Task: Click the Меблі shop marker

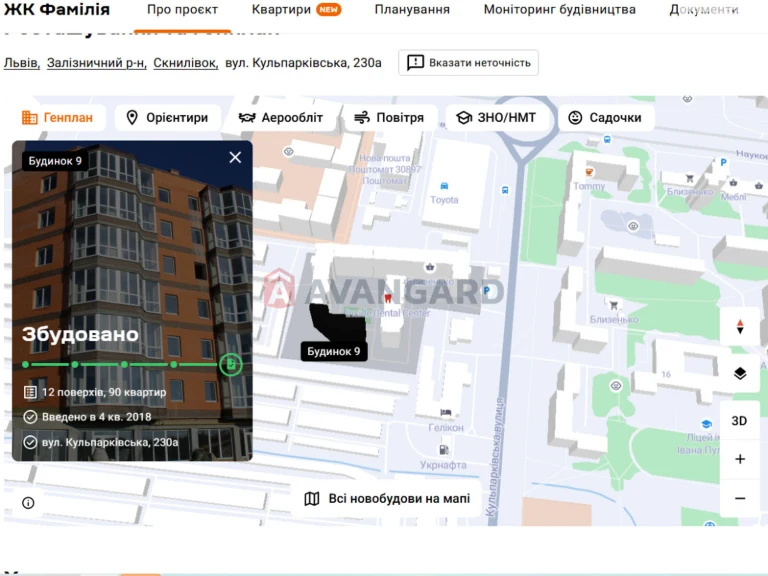Action: [x=733, y=183]
